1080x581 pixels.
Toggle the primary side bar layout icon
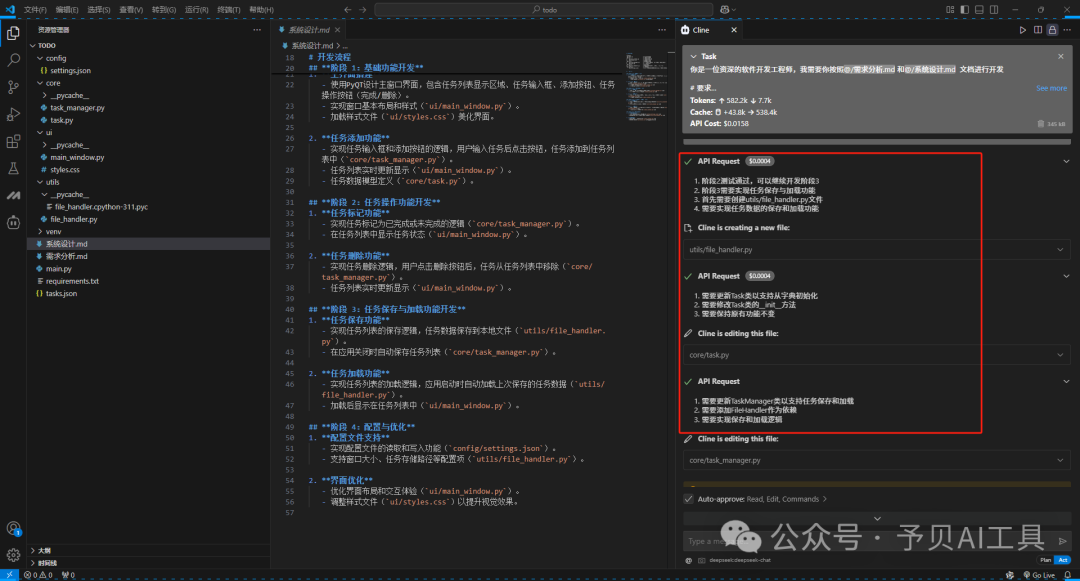click(964, 10)
